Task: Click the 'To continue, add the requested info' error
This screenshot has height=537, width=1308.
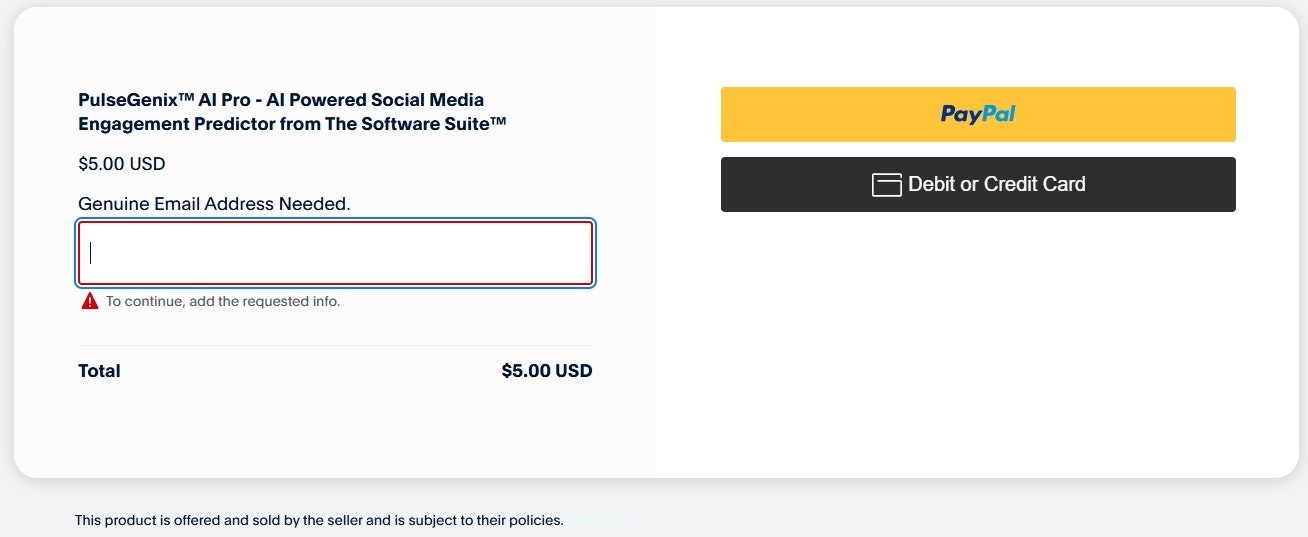Action: click(223, 301)
